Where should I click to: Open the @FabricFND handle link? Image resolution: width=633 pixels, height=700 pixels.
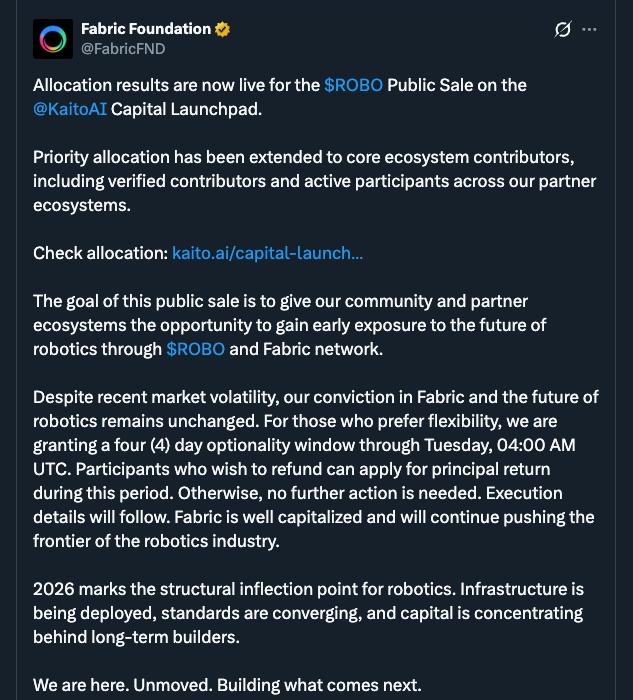coord(123,48)
